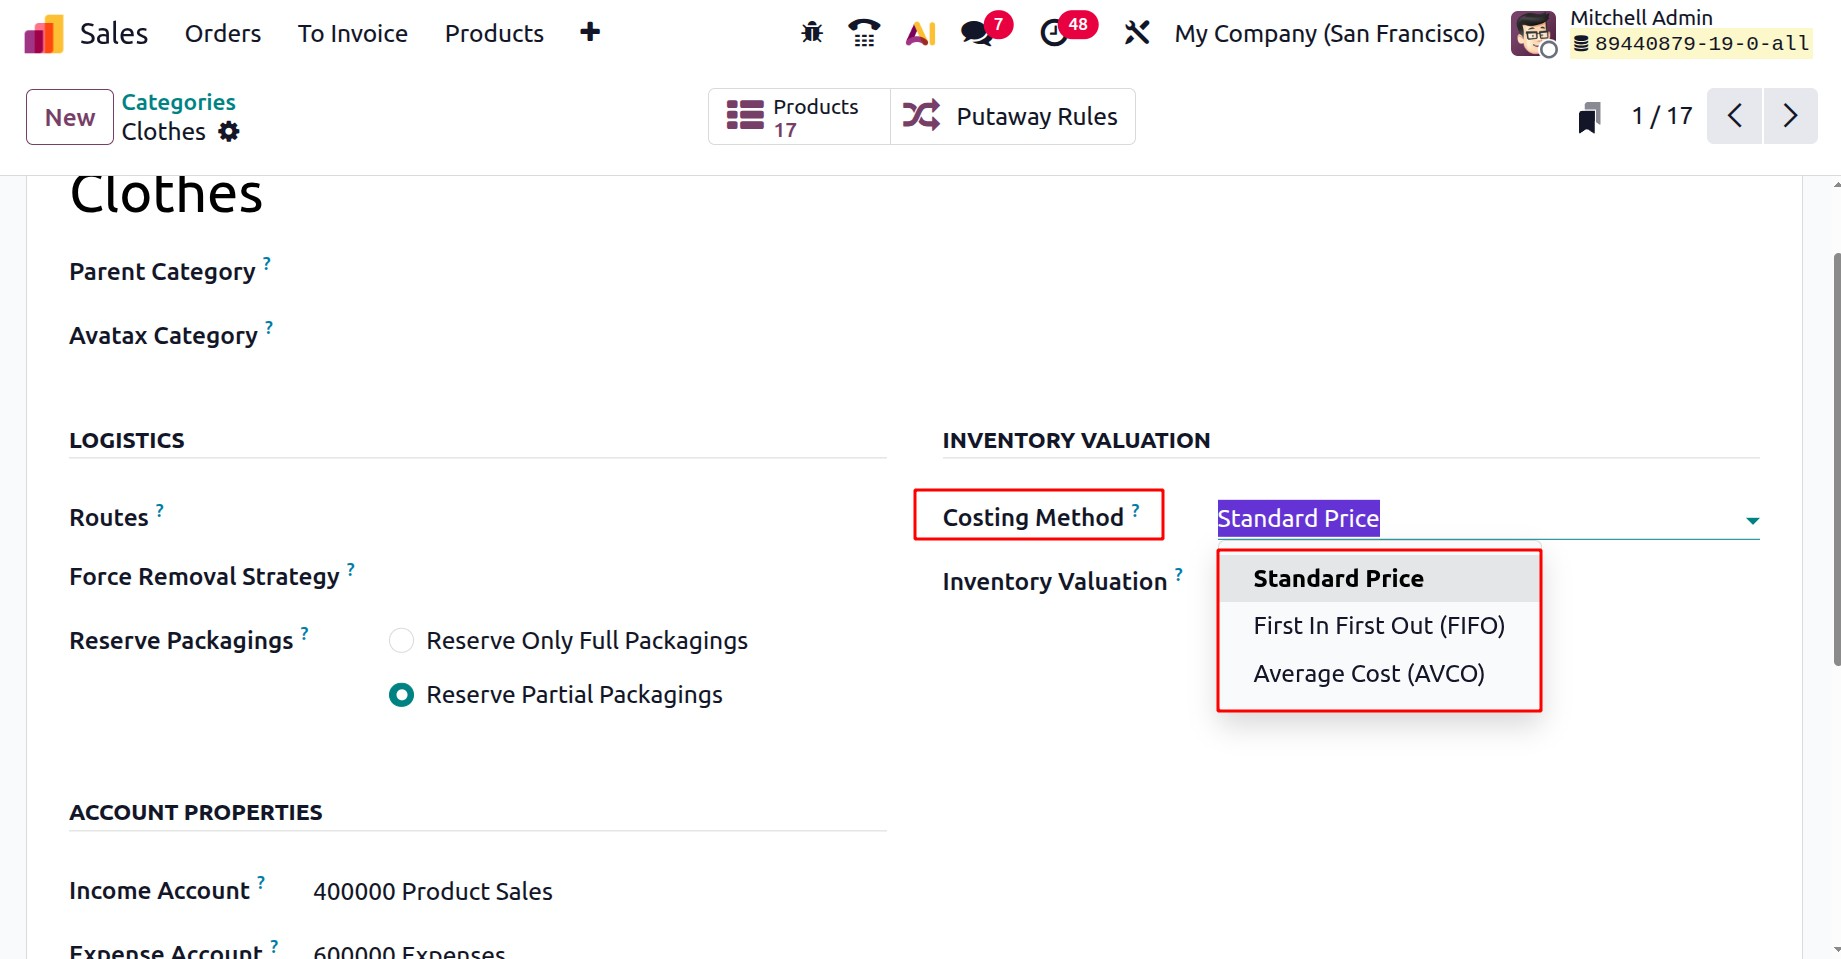Go to the next record arrow
Viewport: 1841px width, 959px height.
[1790, 116]
